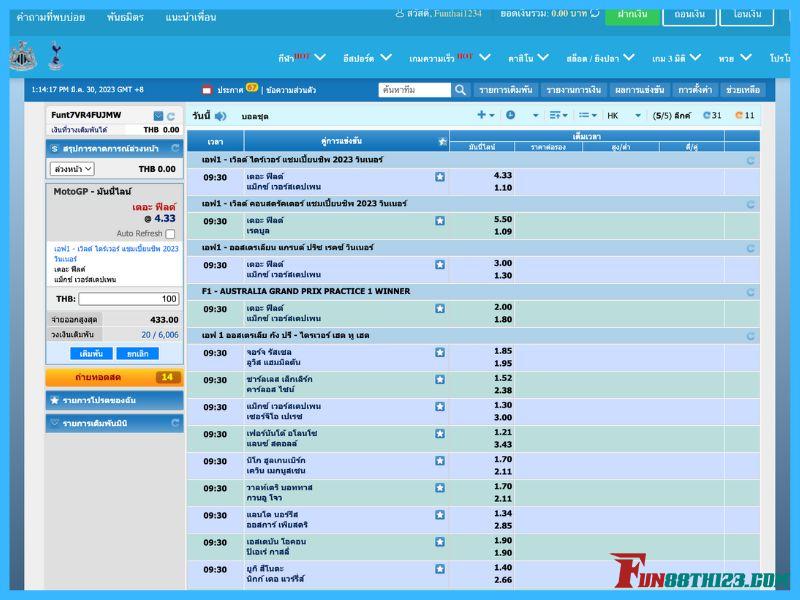Click the green ฝากเงิน deposit button
The image size is (800, 600).
632,15
